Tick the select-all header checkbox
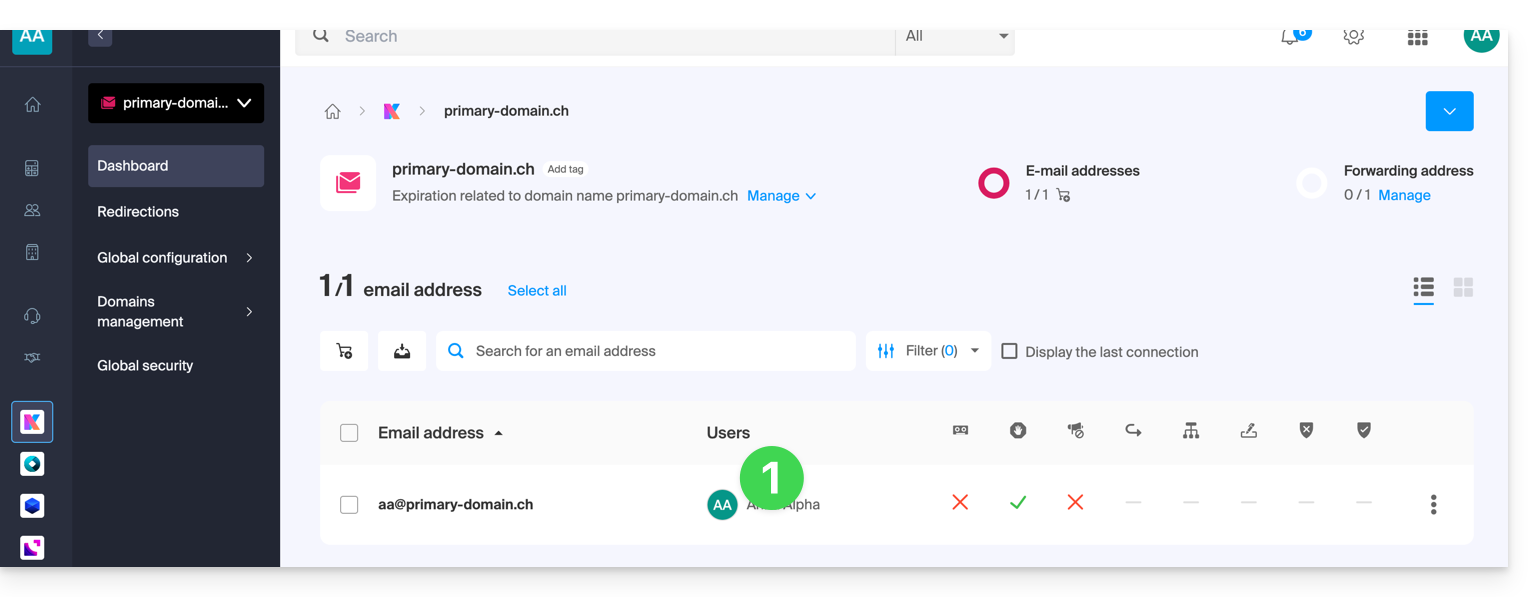 [349, 433]
